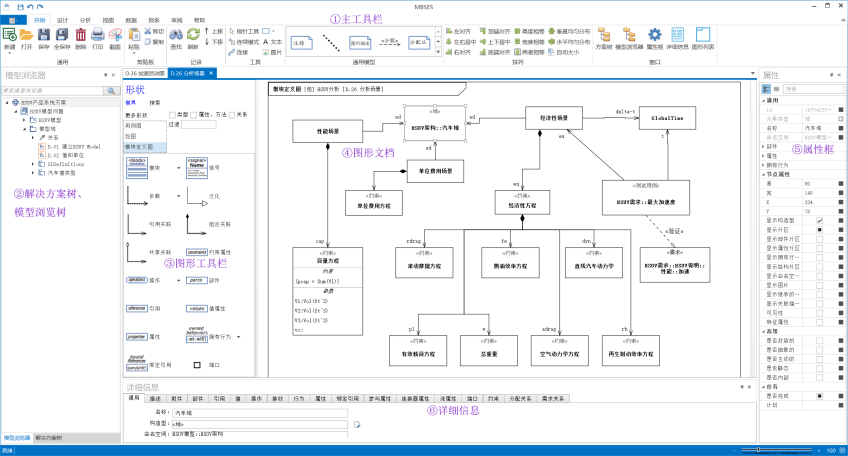Open the 属性框 gear icon in window group

tap(655, 36)
